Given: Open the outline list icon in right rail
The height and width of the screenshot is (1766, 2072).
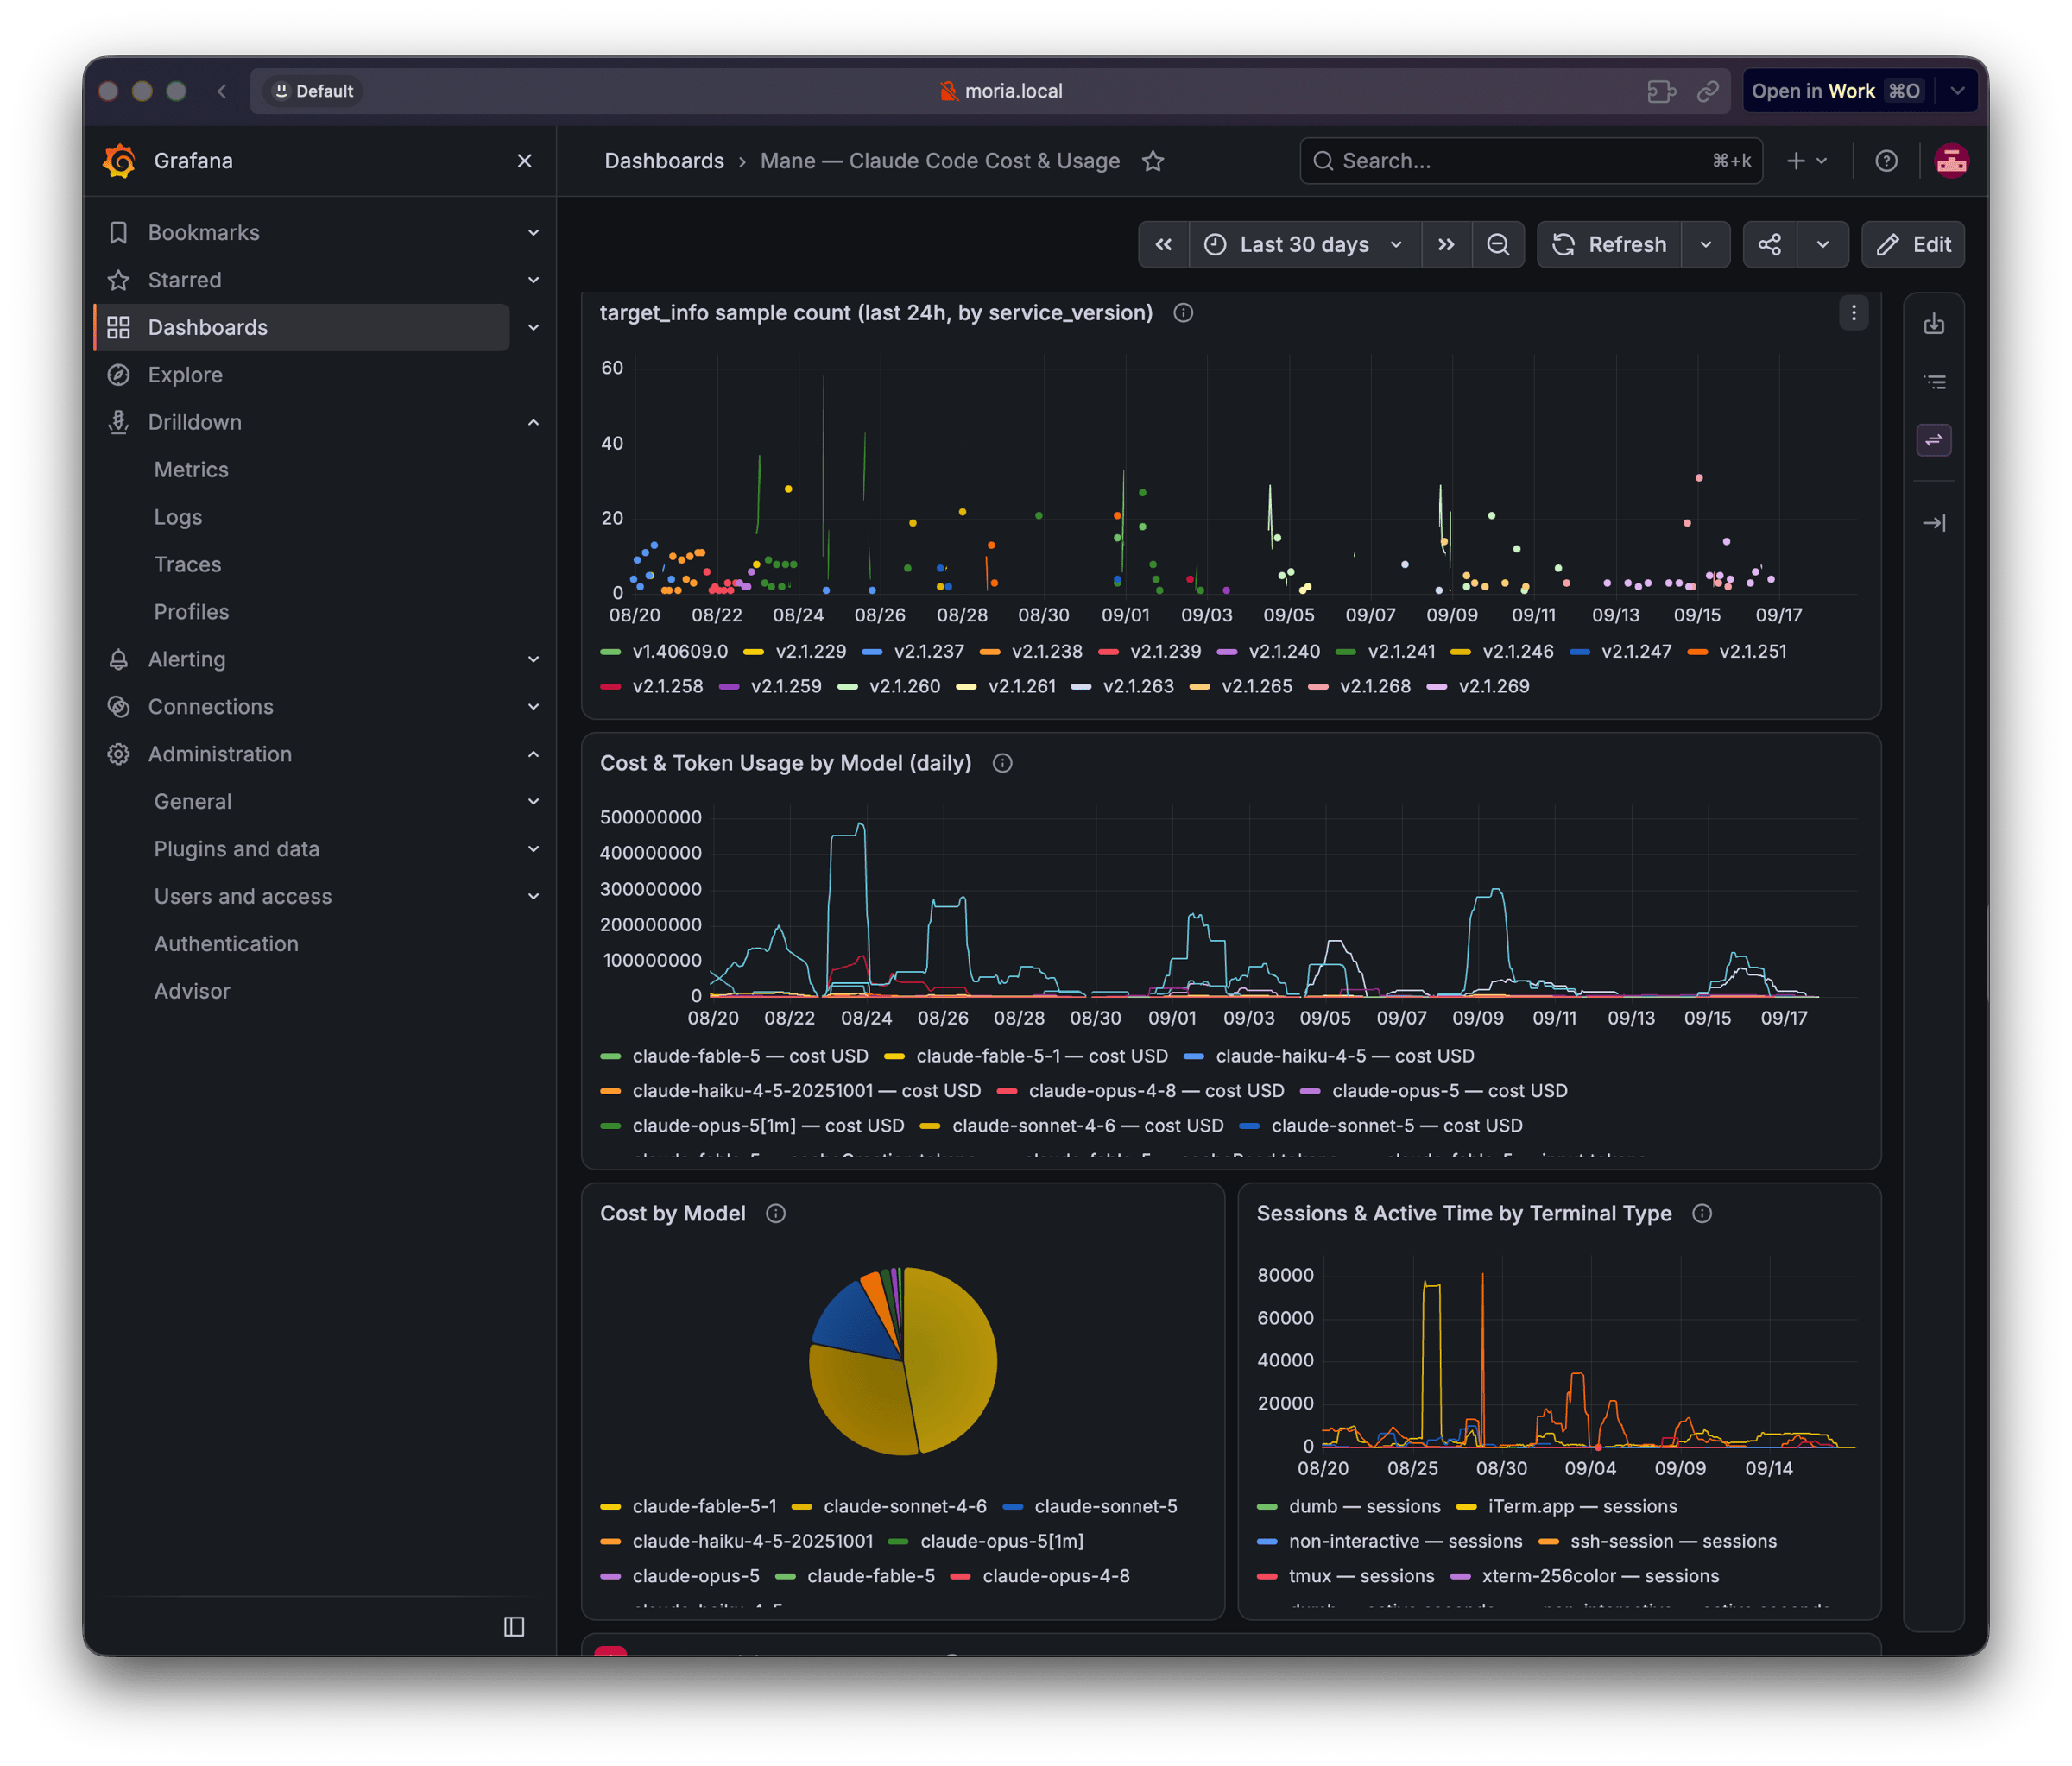Looking at the screenshot, I should click(x=1933, y=382).
